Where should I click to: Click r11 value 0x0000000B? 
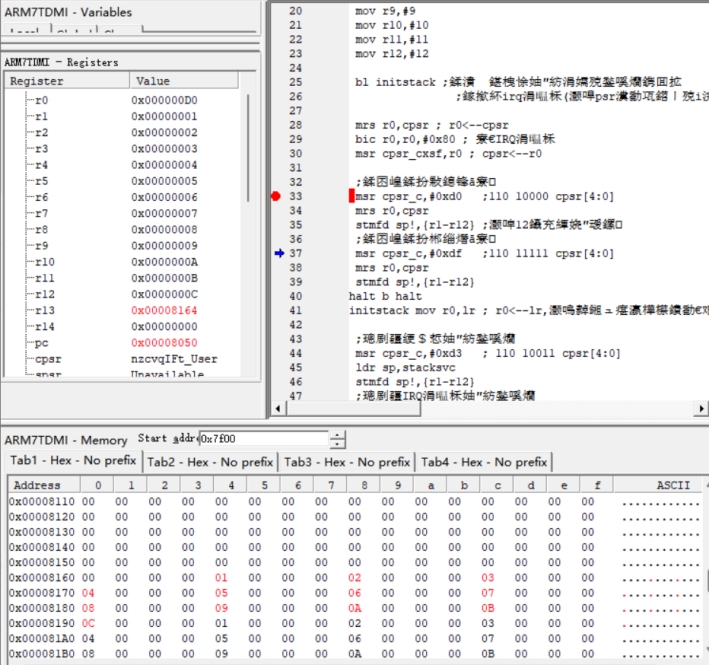point(164,278)
